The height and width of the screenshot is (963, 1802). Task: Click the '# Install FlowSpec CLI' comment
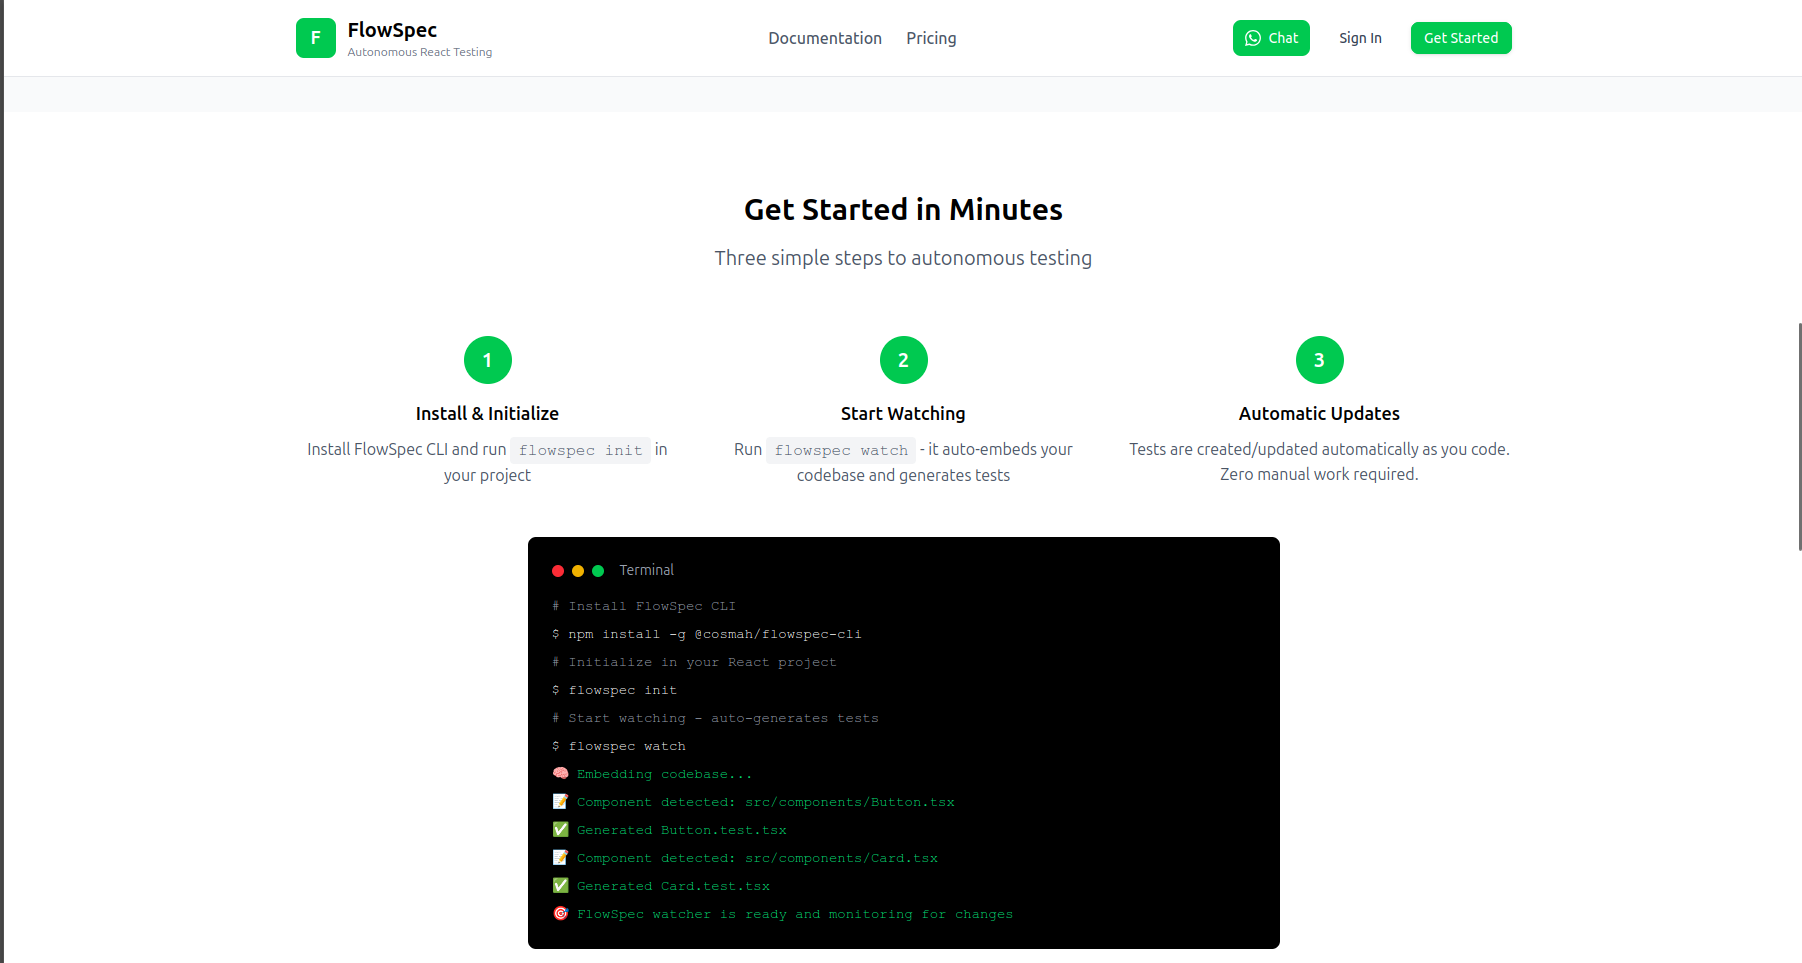[x=644, y=606]
